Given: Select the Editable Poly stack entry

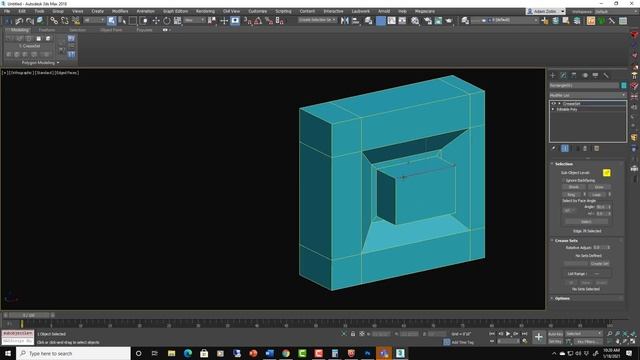Looking at the screenshot, I should [x=567, y=109].
